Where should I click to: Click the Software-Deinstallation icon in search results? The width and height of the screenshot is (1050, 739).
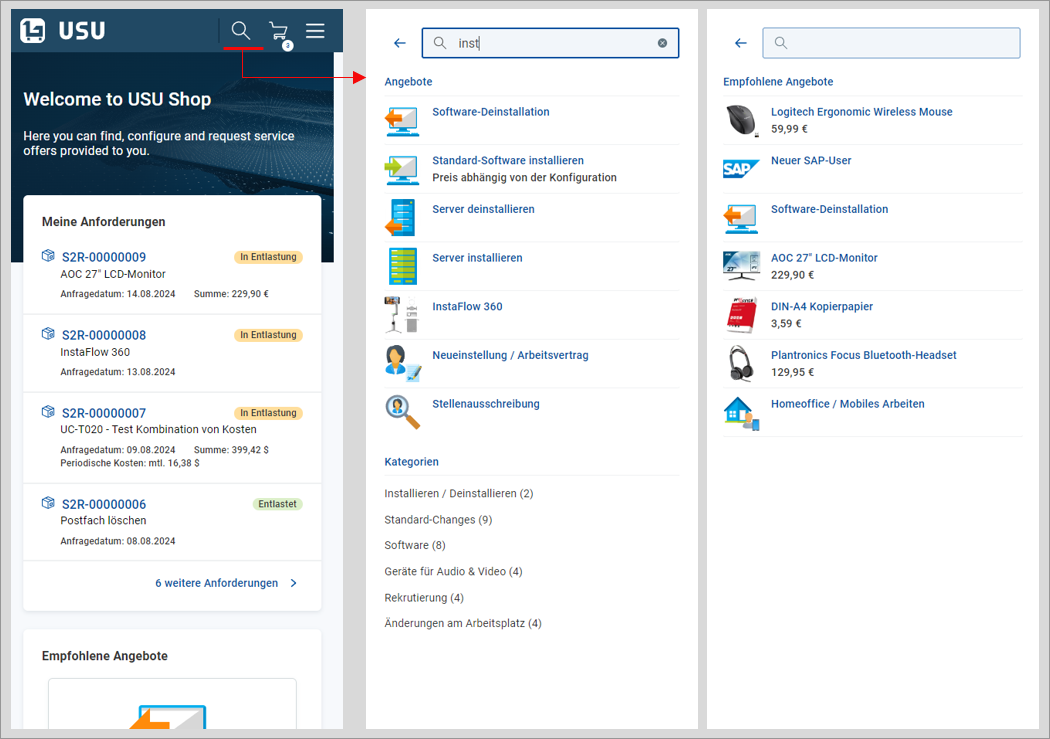[402, 120]
